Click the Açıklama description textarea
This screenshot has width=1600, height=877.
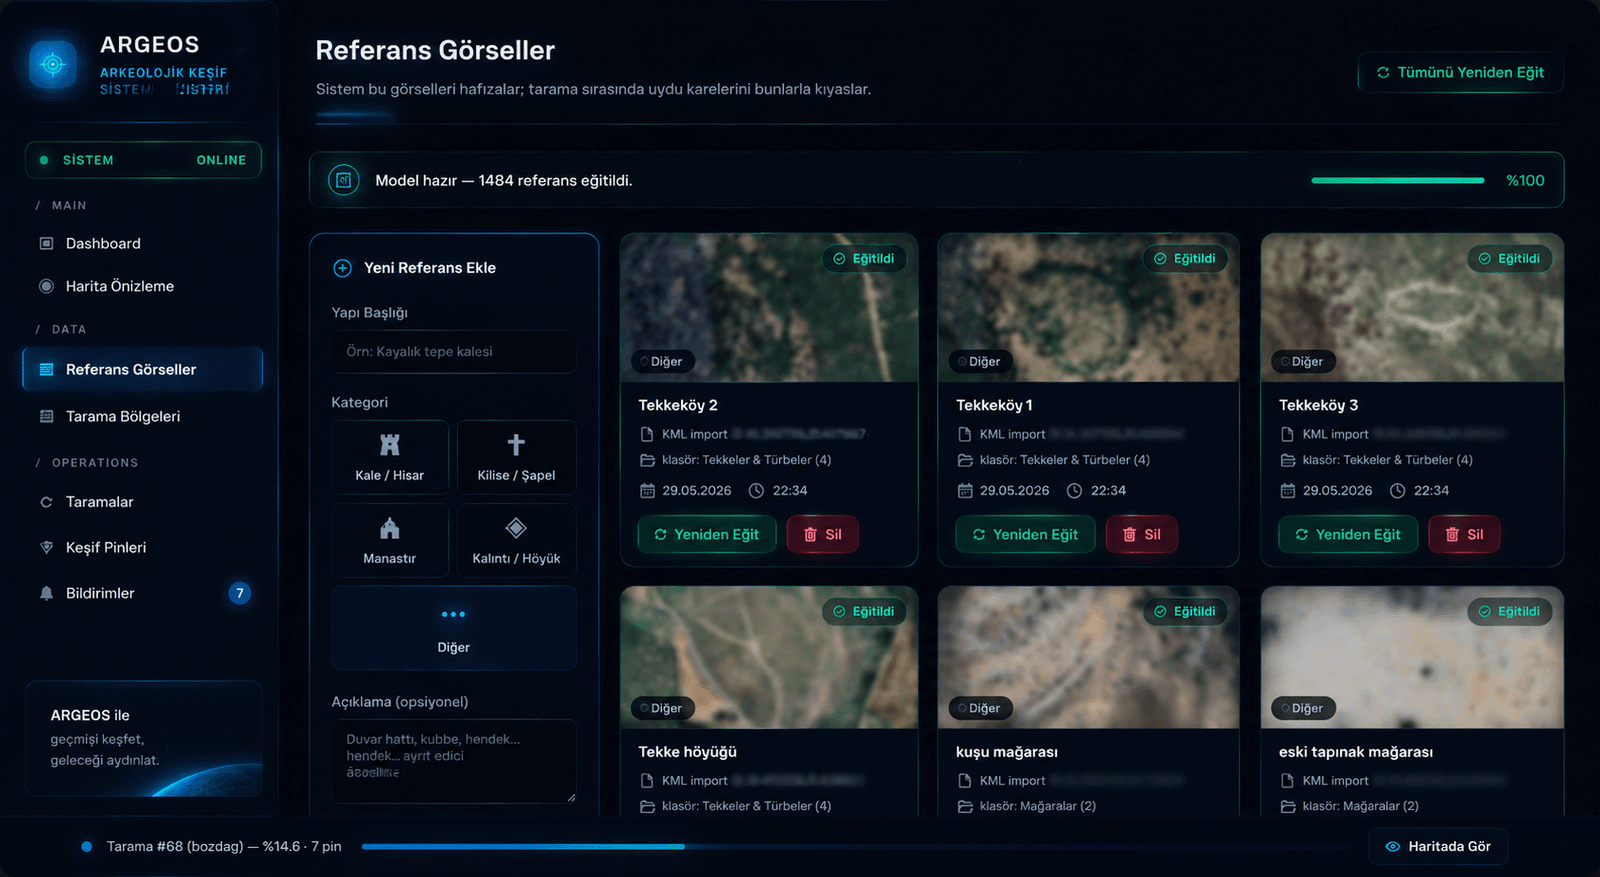454,761
